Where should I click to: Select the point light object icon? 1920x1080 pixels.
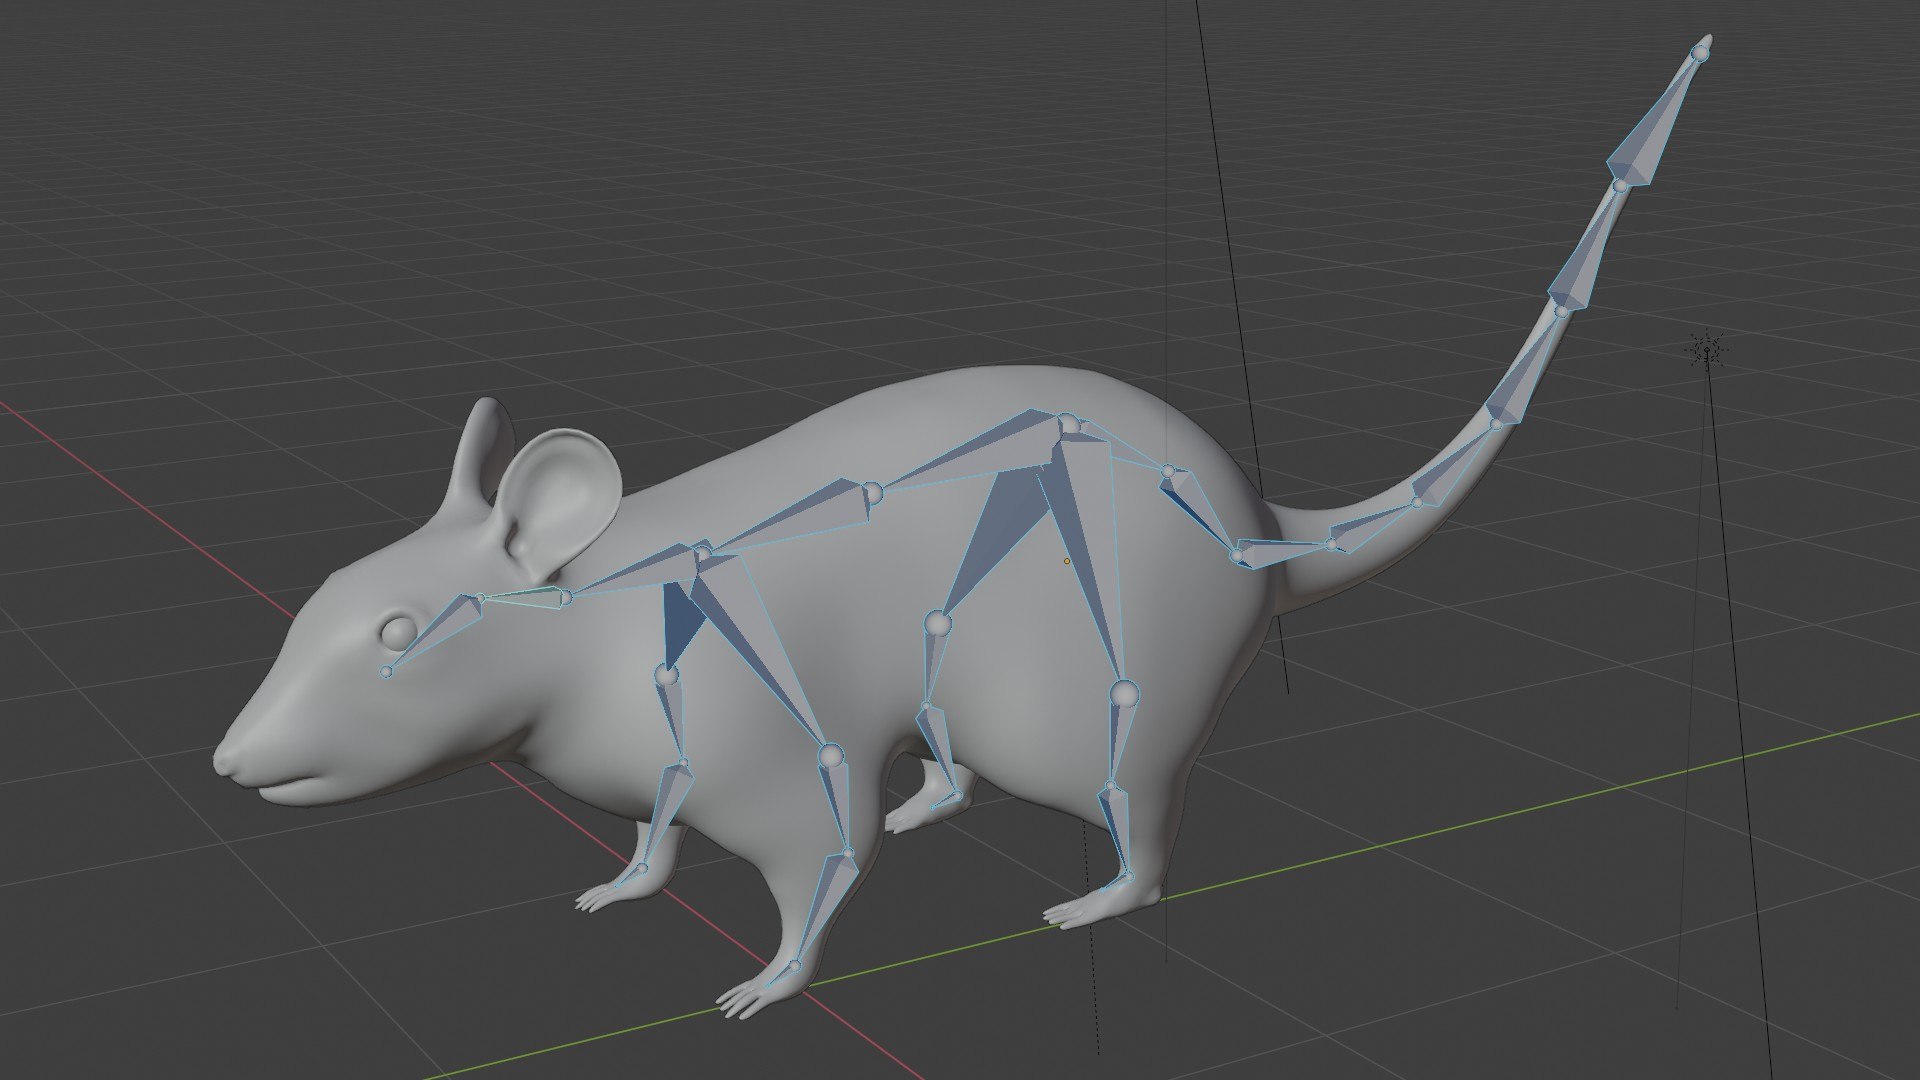[x=1707, y=349]
